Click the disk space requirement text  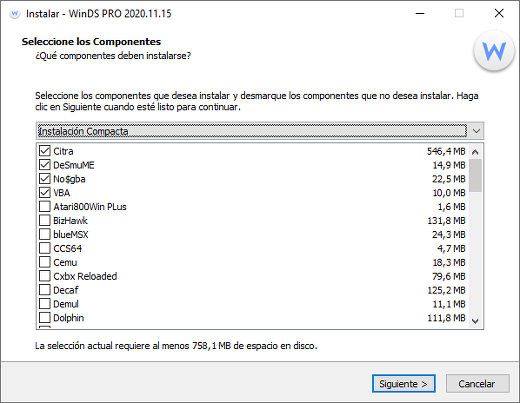(176, 346)
